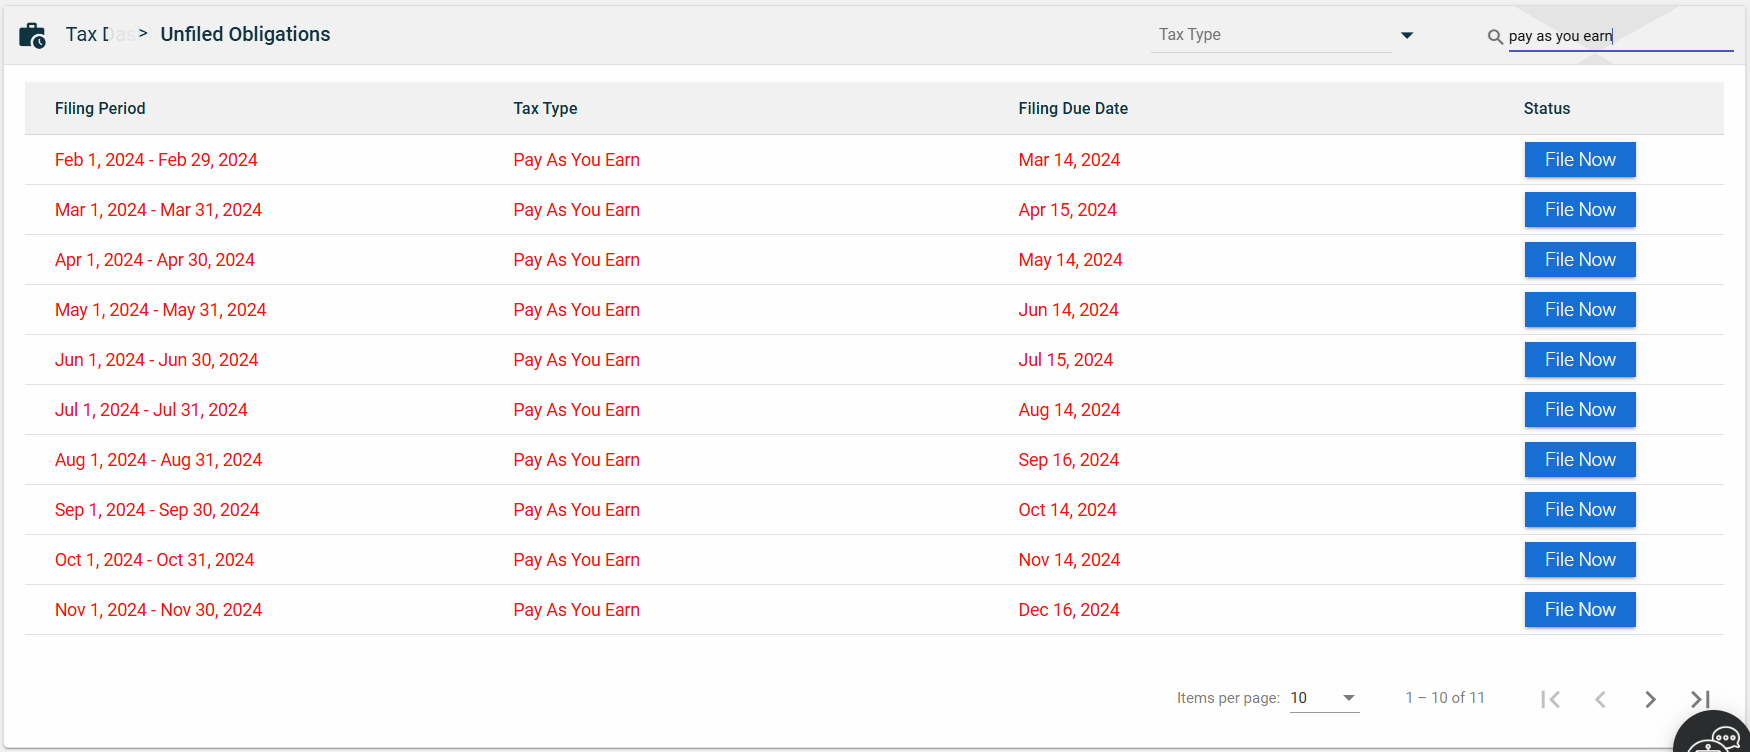Click File Now for February 2024 period
This screenshot has width=1750, height=752.
click(1579, 160)
